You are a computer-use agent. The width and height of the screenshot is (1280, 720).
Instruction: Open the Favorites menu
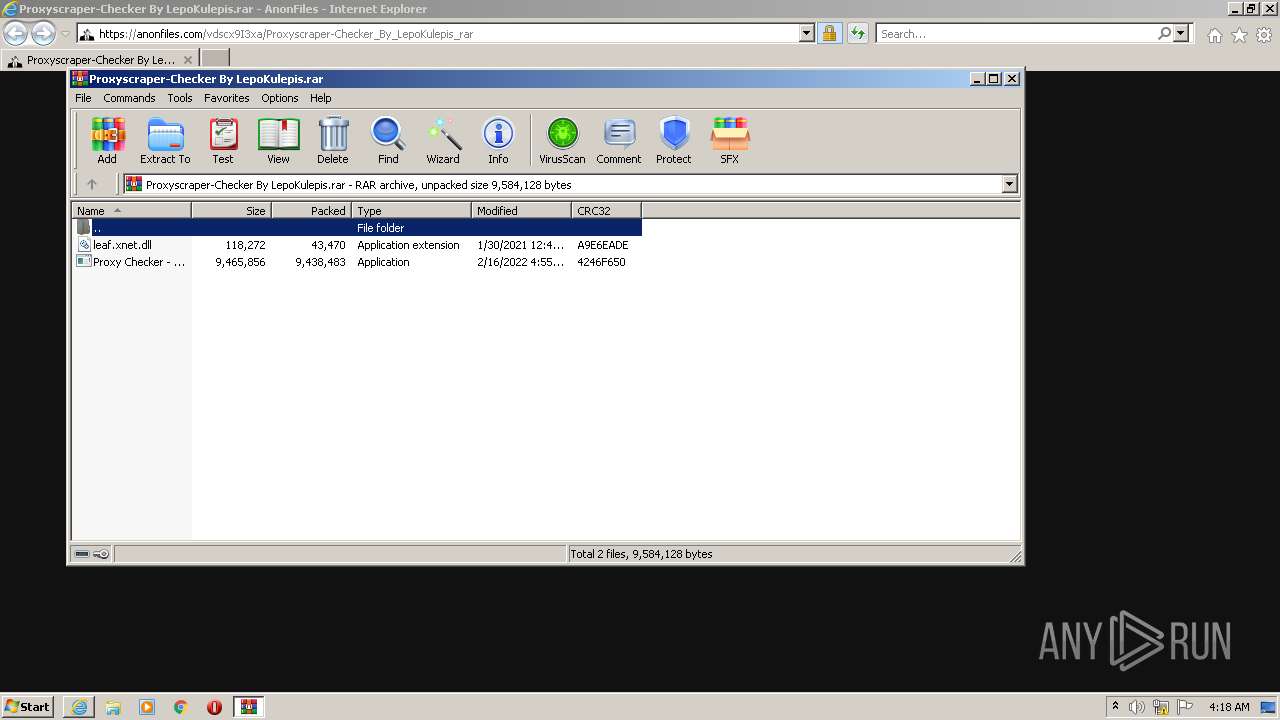click(x=227, y=98)
